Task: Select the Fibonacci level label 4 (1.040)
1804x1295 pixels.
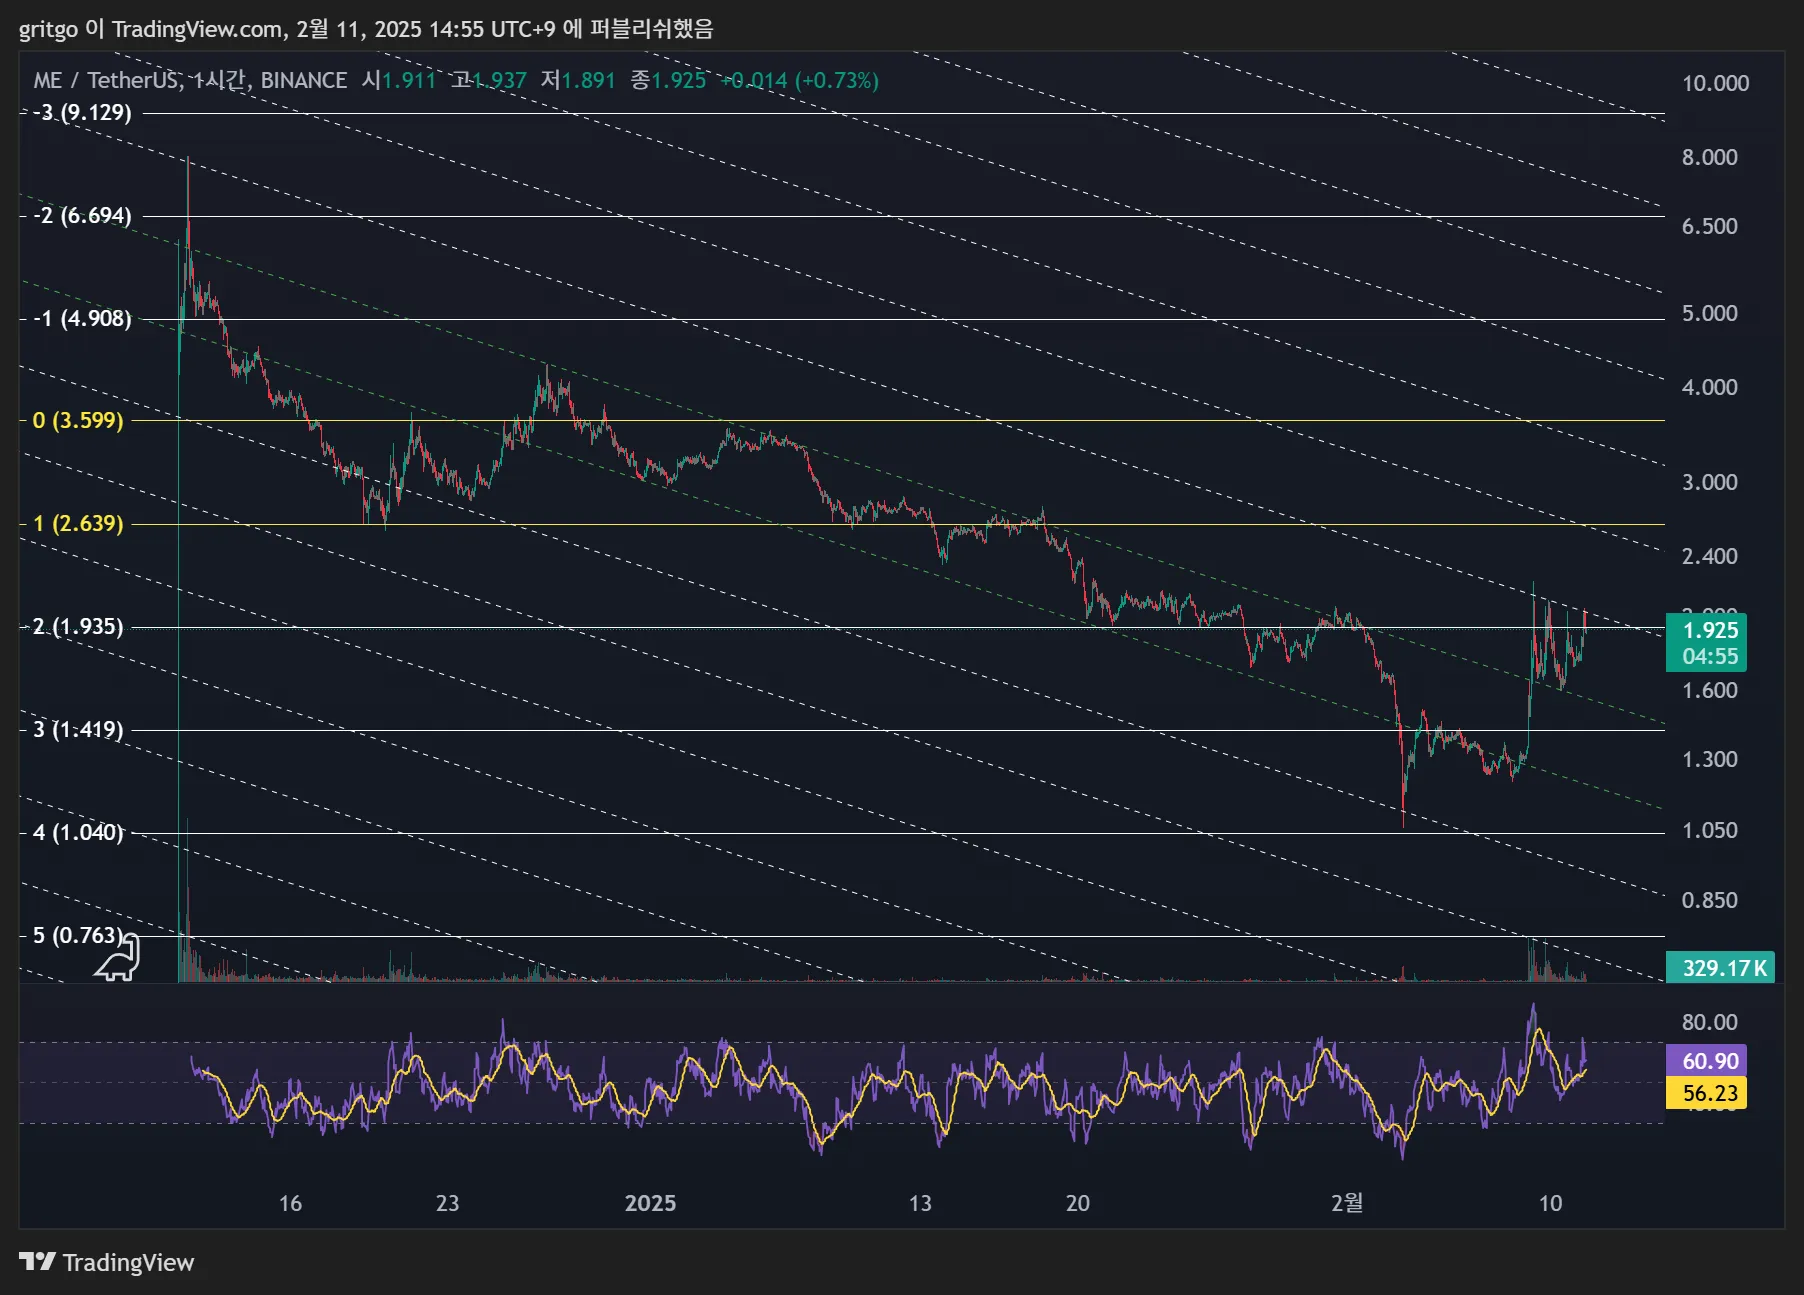Action: click(x=78, y=832)
